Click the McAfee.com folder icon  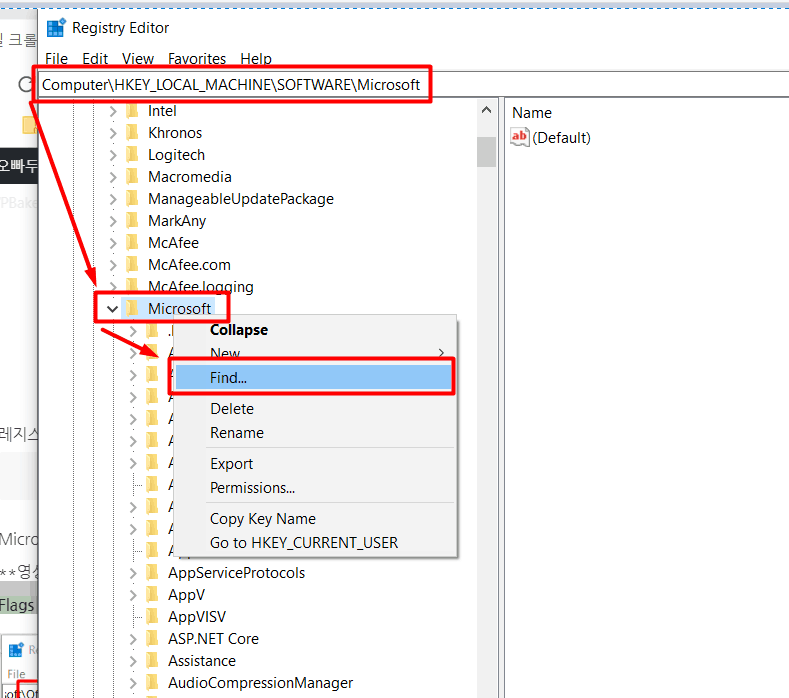[132, 265]
